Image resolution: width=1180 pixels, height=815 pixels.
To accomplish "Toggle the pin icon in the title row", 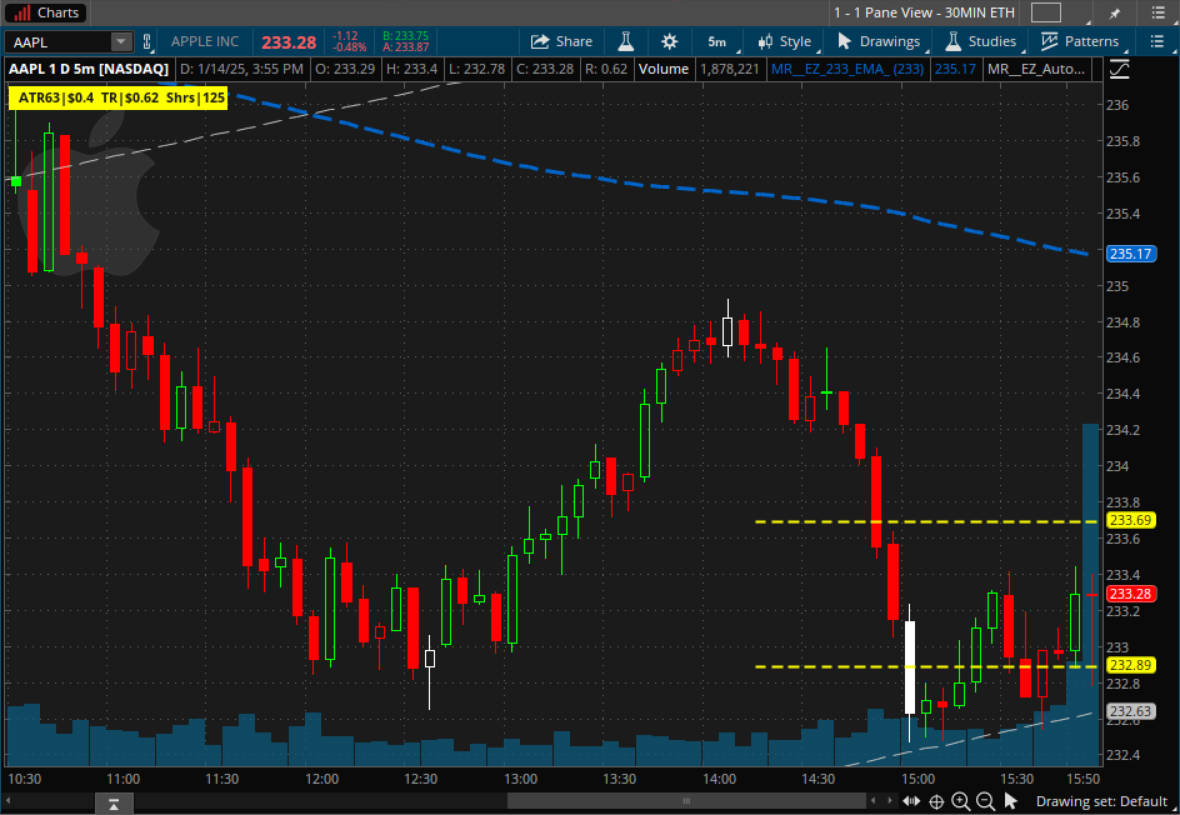I will click(1115, 13).
